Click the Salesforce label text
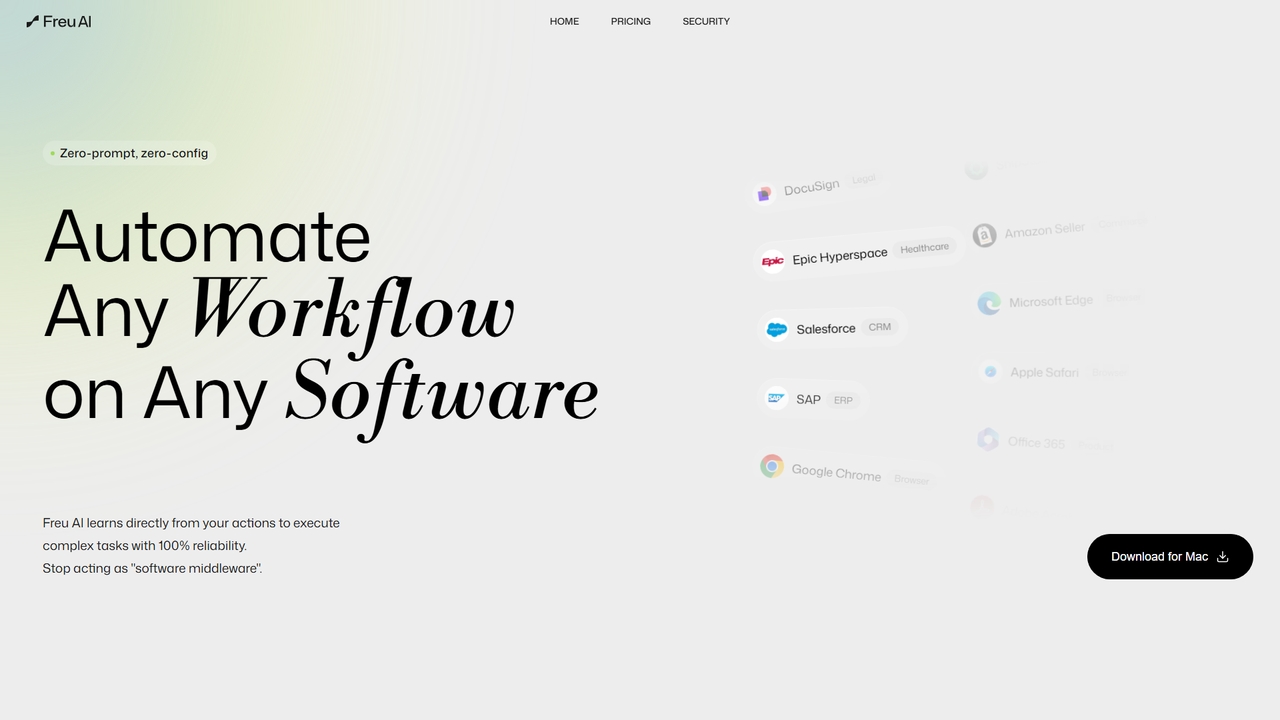 click(826, 329)
